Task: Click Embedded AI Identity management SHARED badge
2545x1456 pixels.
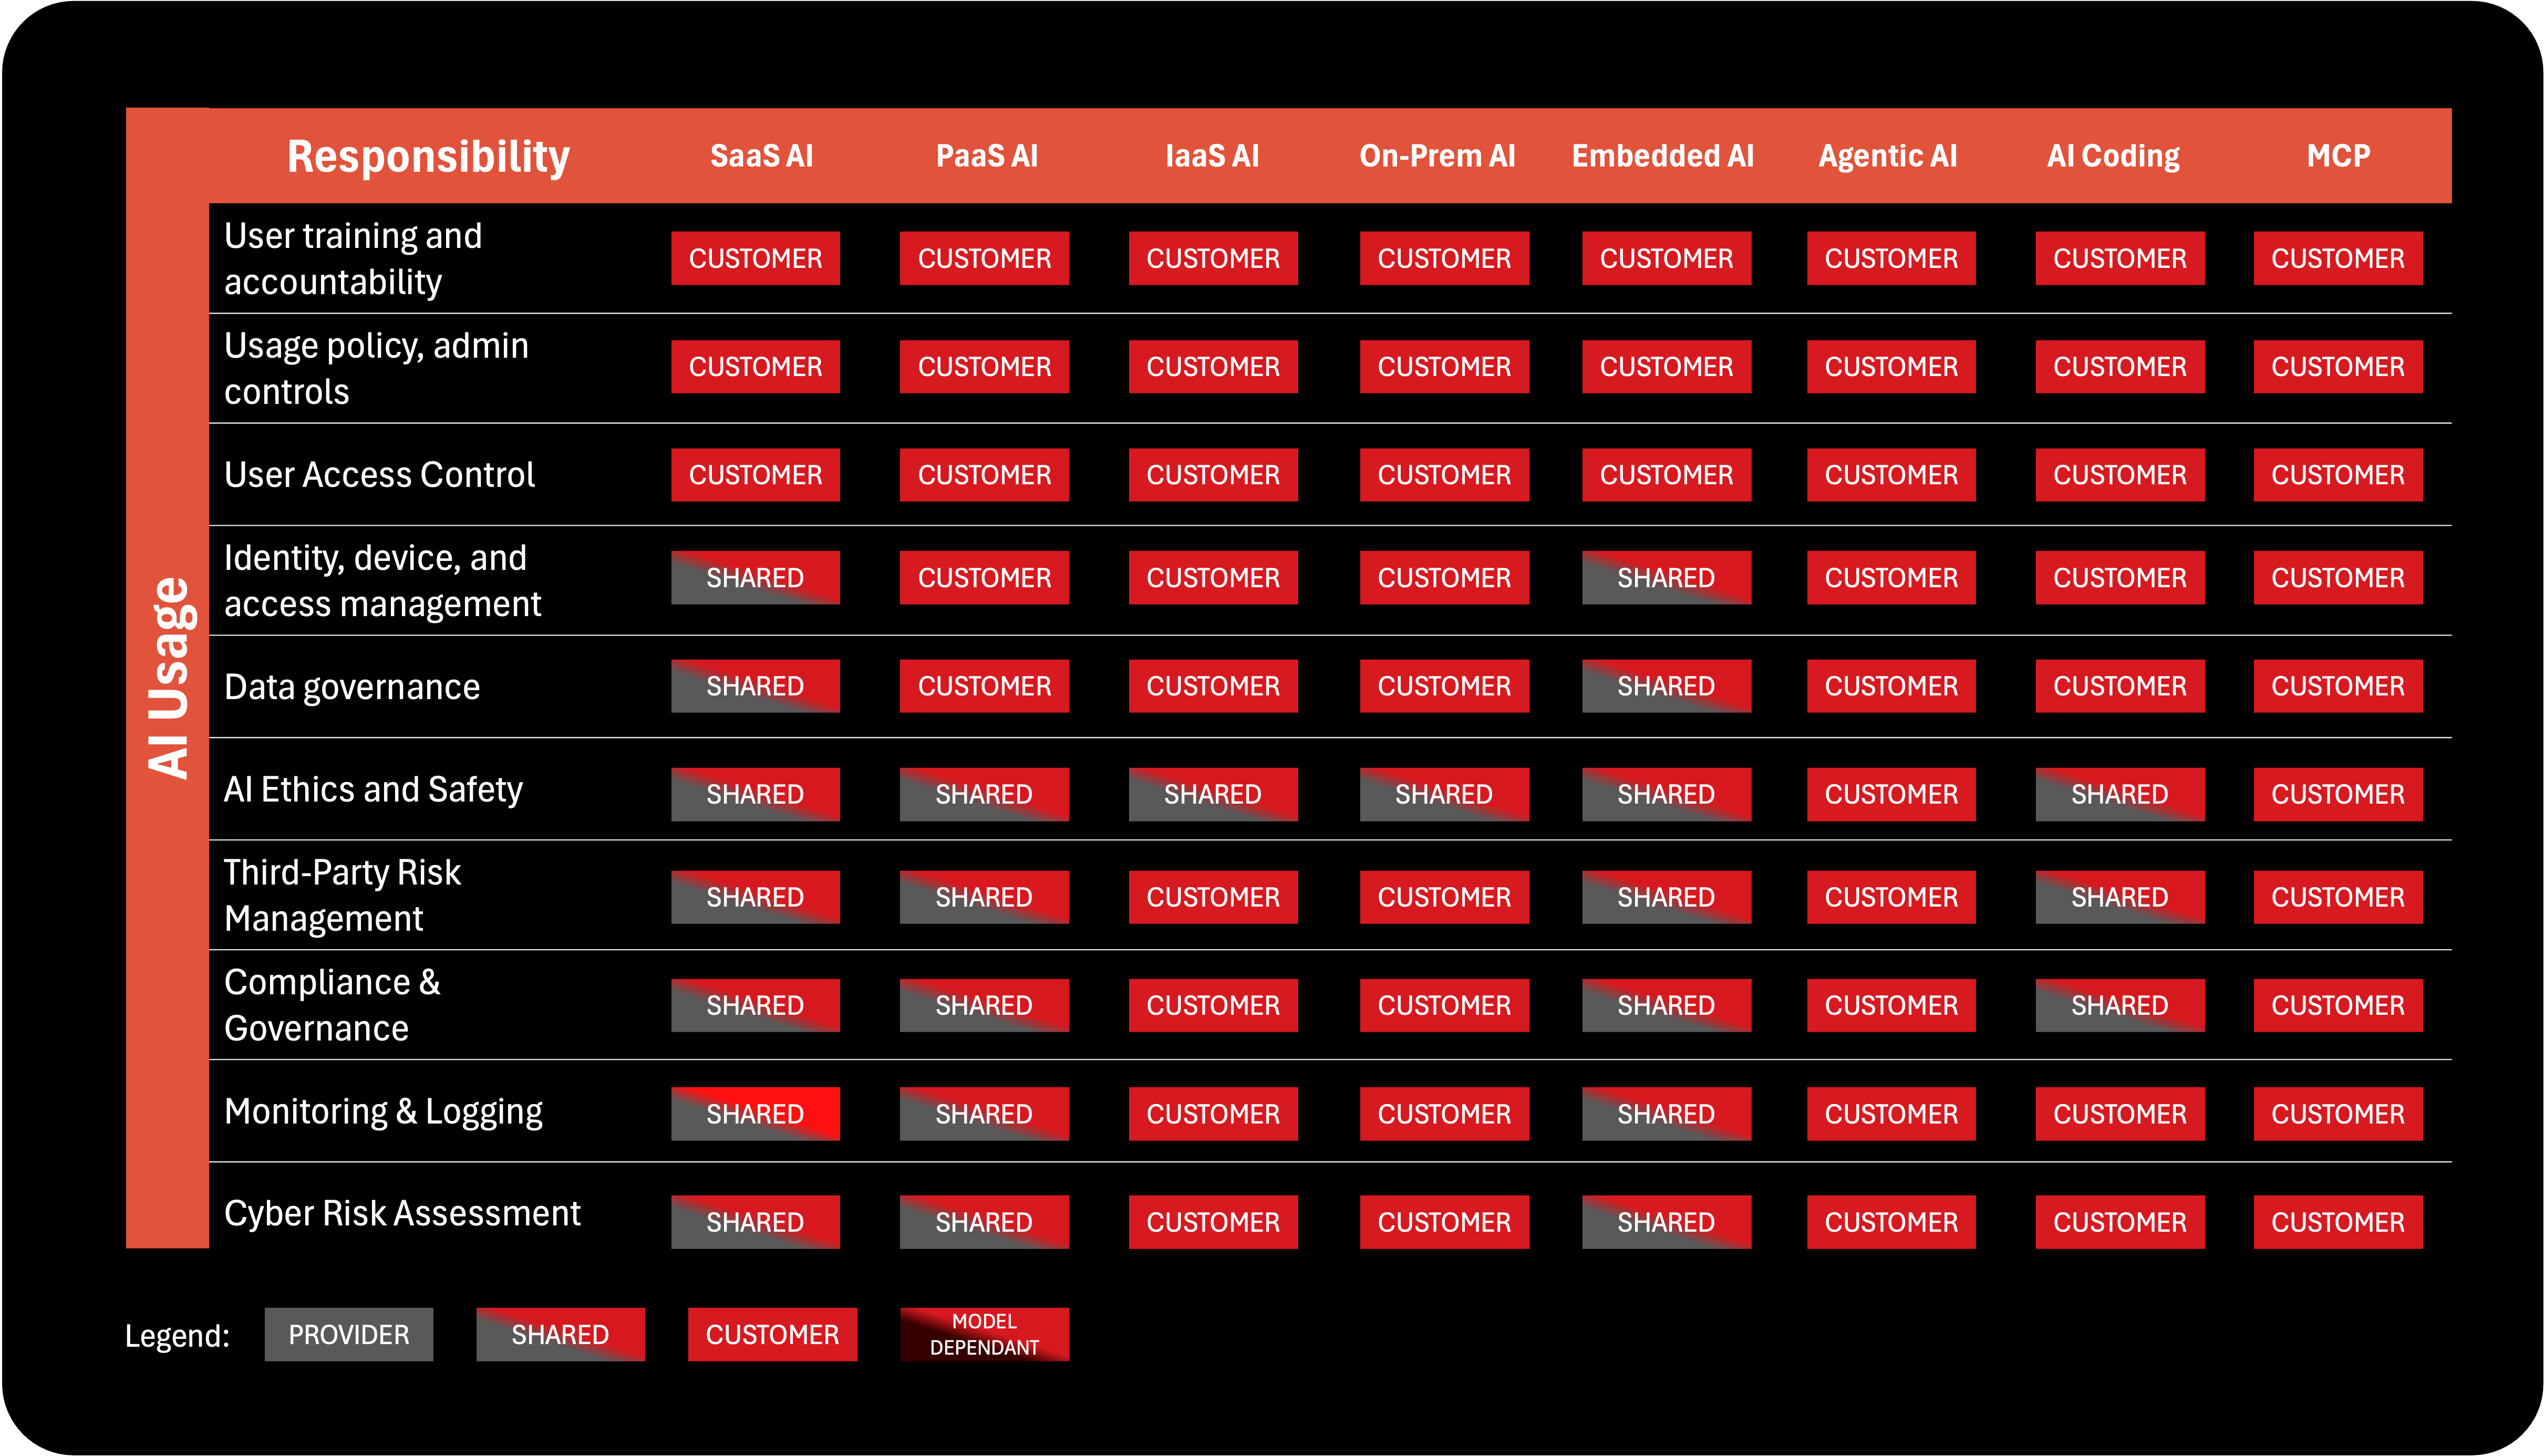Action: pos(1666,577)
